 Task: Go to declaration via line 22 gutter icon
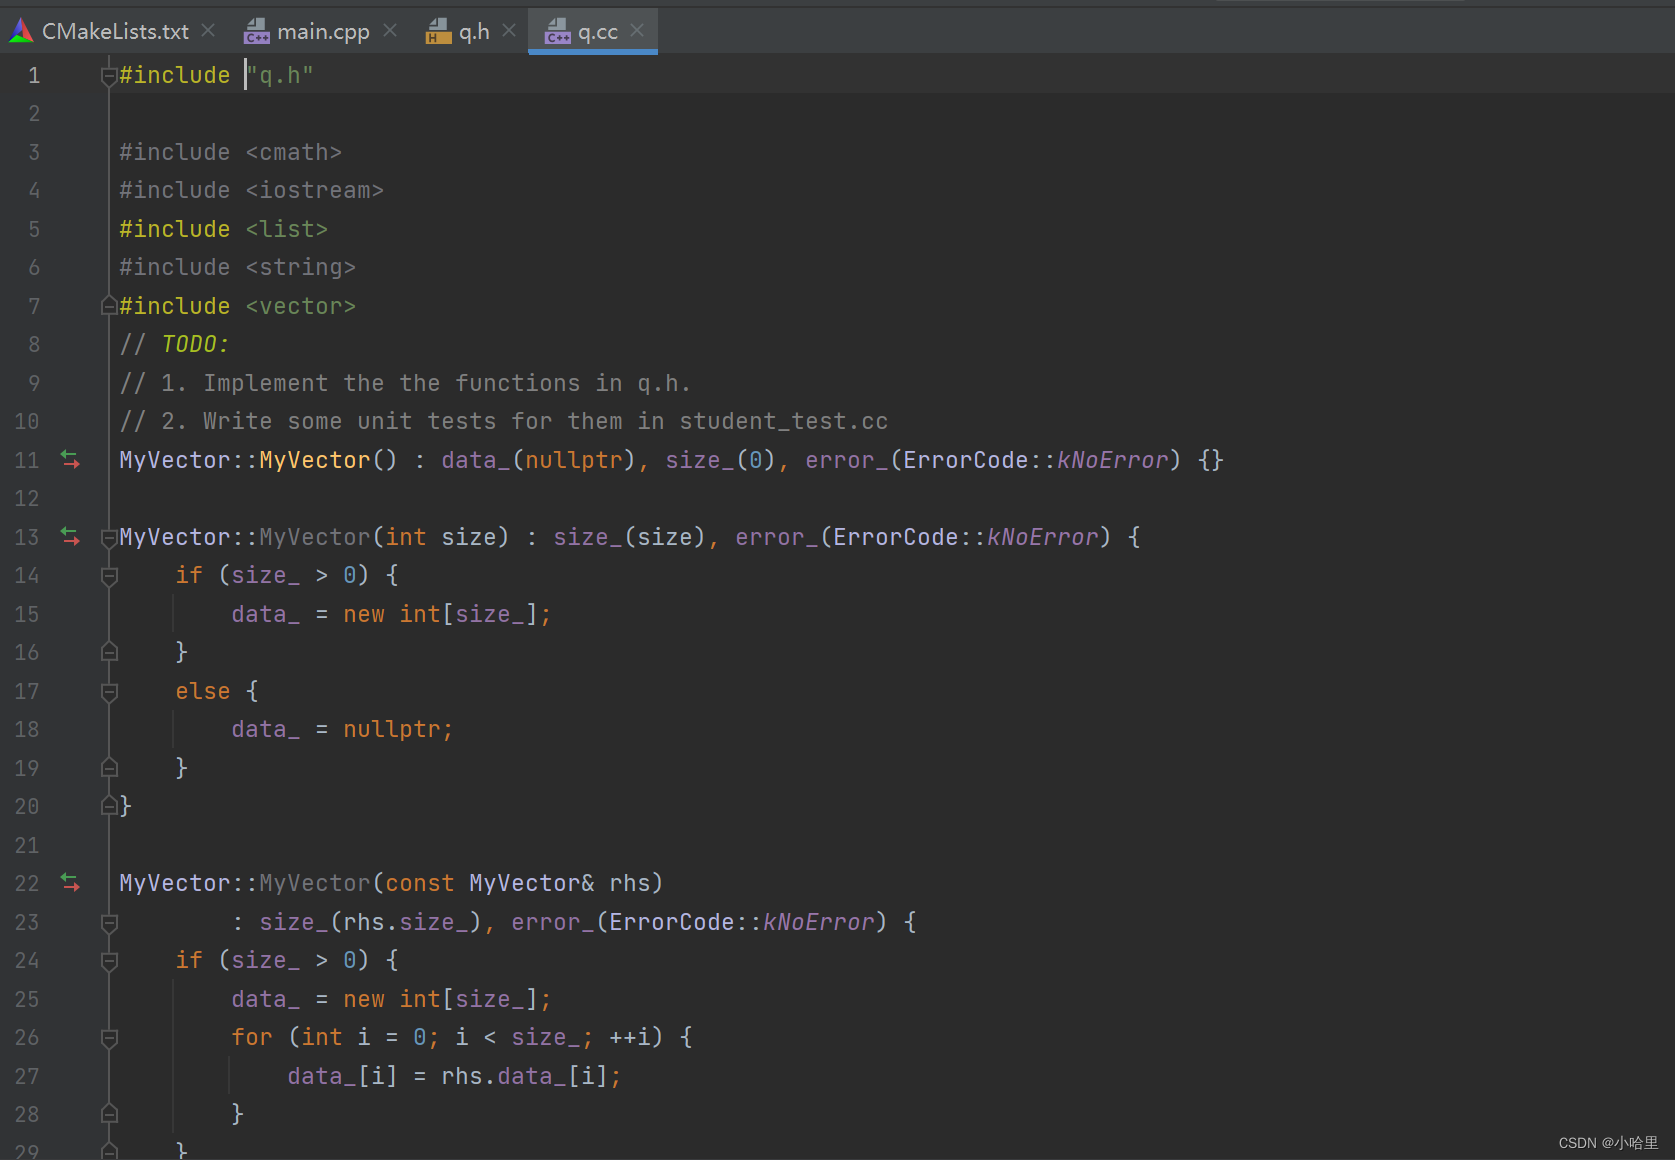(70, 882)
